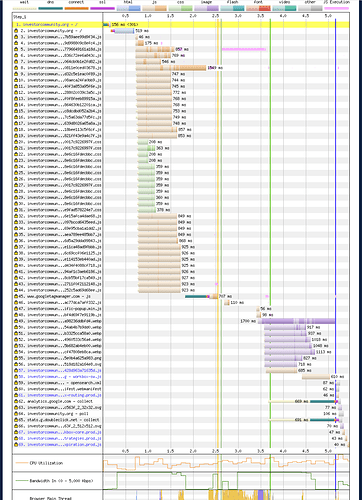Screen dimensions: 362x500
Task: Click the pink JS execution bar on row 5
Action: [244, 49]
